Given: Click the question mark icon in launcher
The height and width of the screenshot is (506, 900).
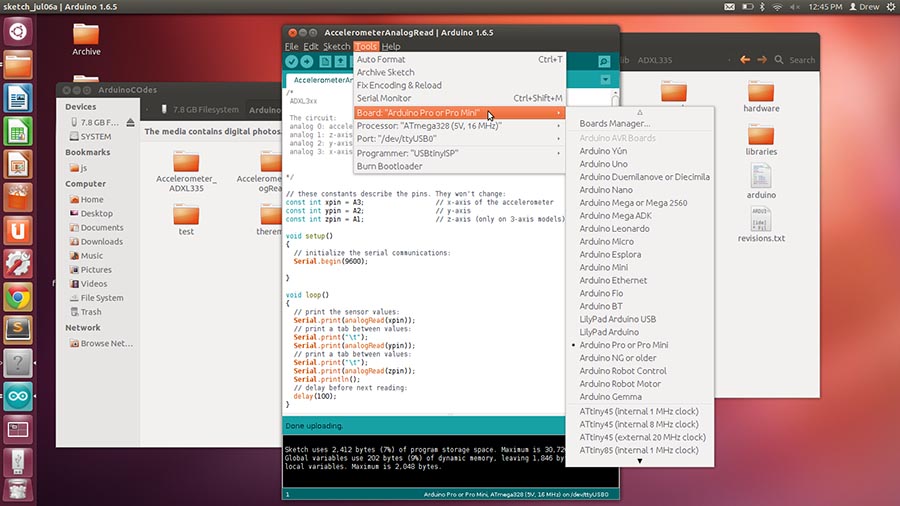Looking at the screenshot, I should click(18, 363).
